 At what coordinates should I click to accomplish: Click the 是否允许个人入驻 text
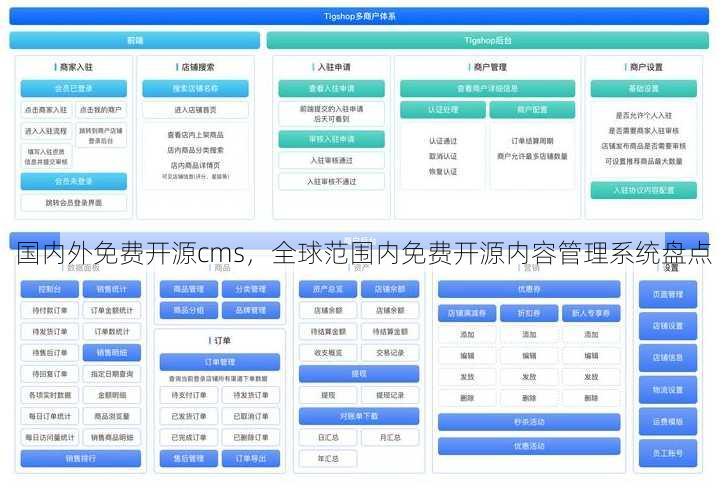click(x=644, y=116)
